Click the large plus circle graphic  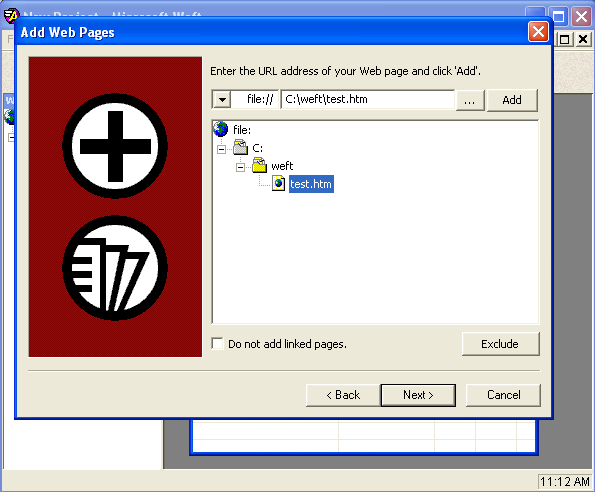pyautogui.click(x=115, y=146)
